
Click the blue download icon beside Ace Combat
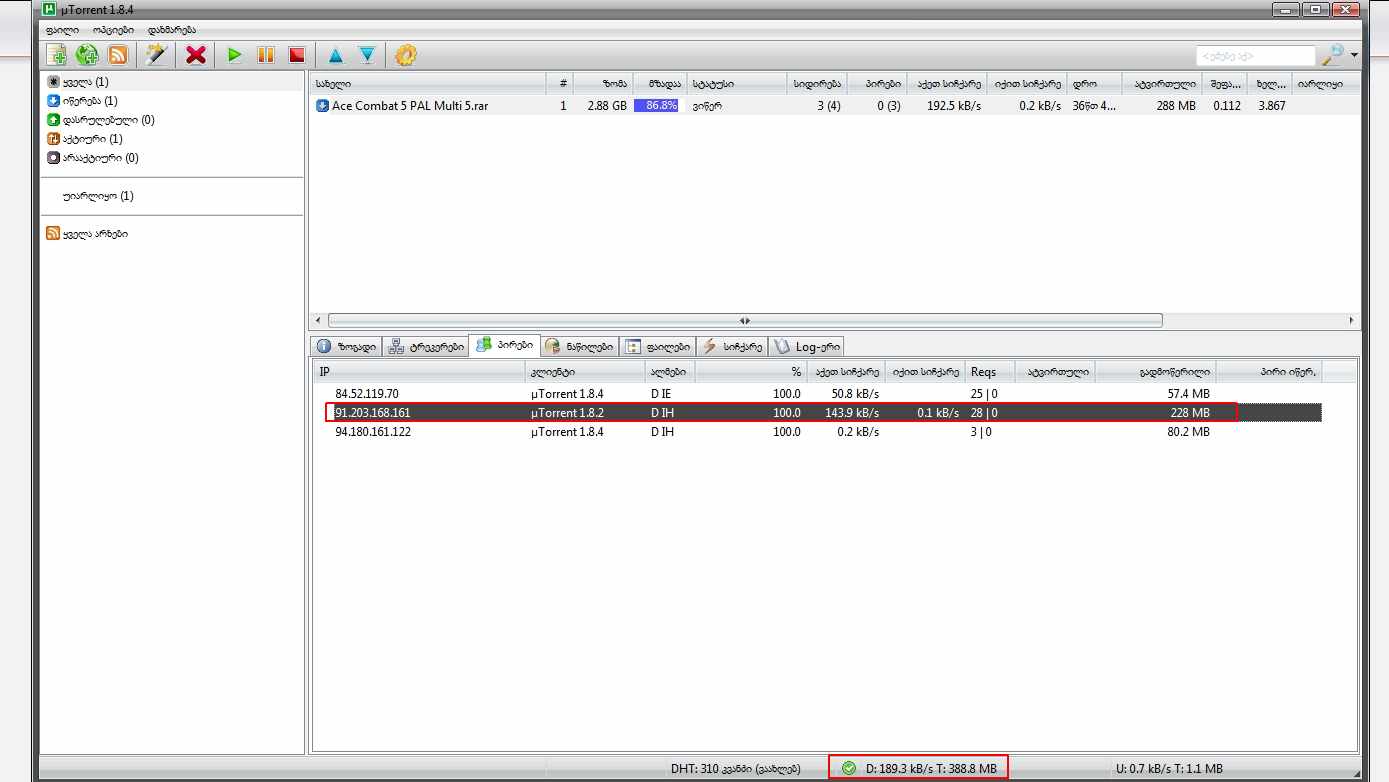pyautogui.click(x=322, y=105)
